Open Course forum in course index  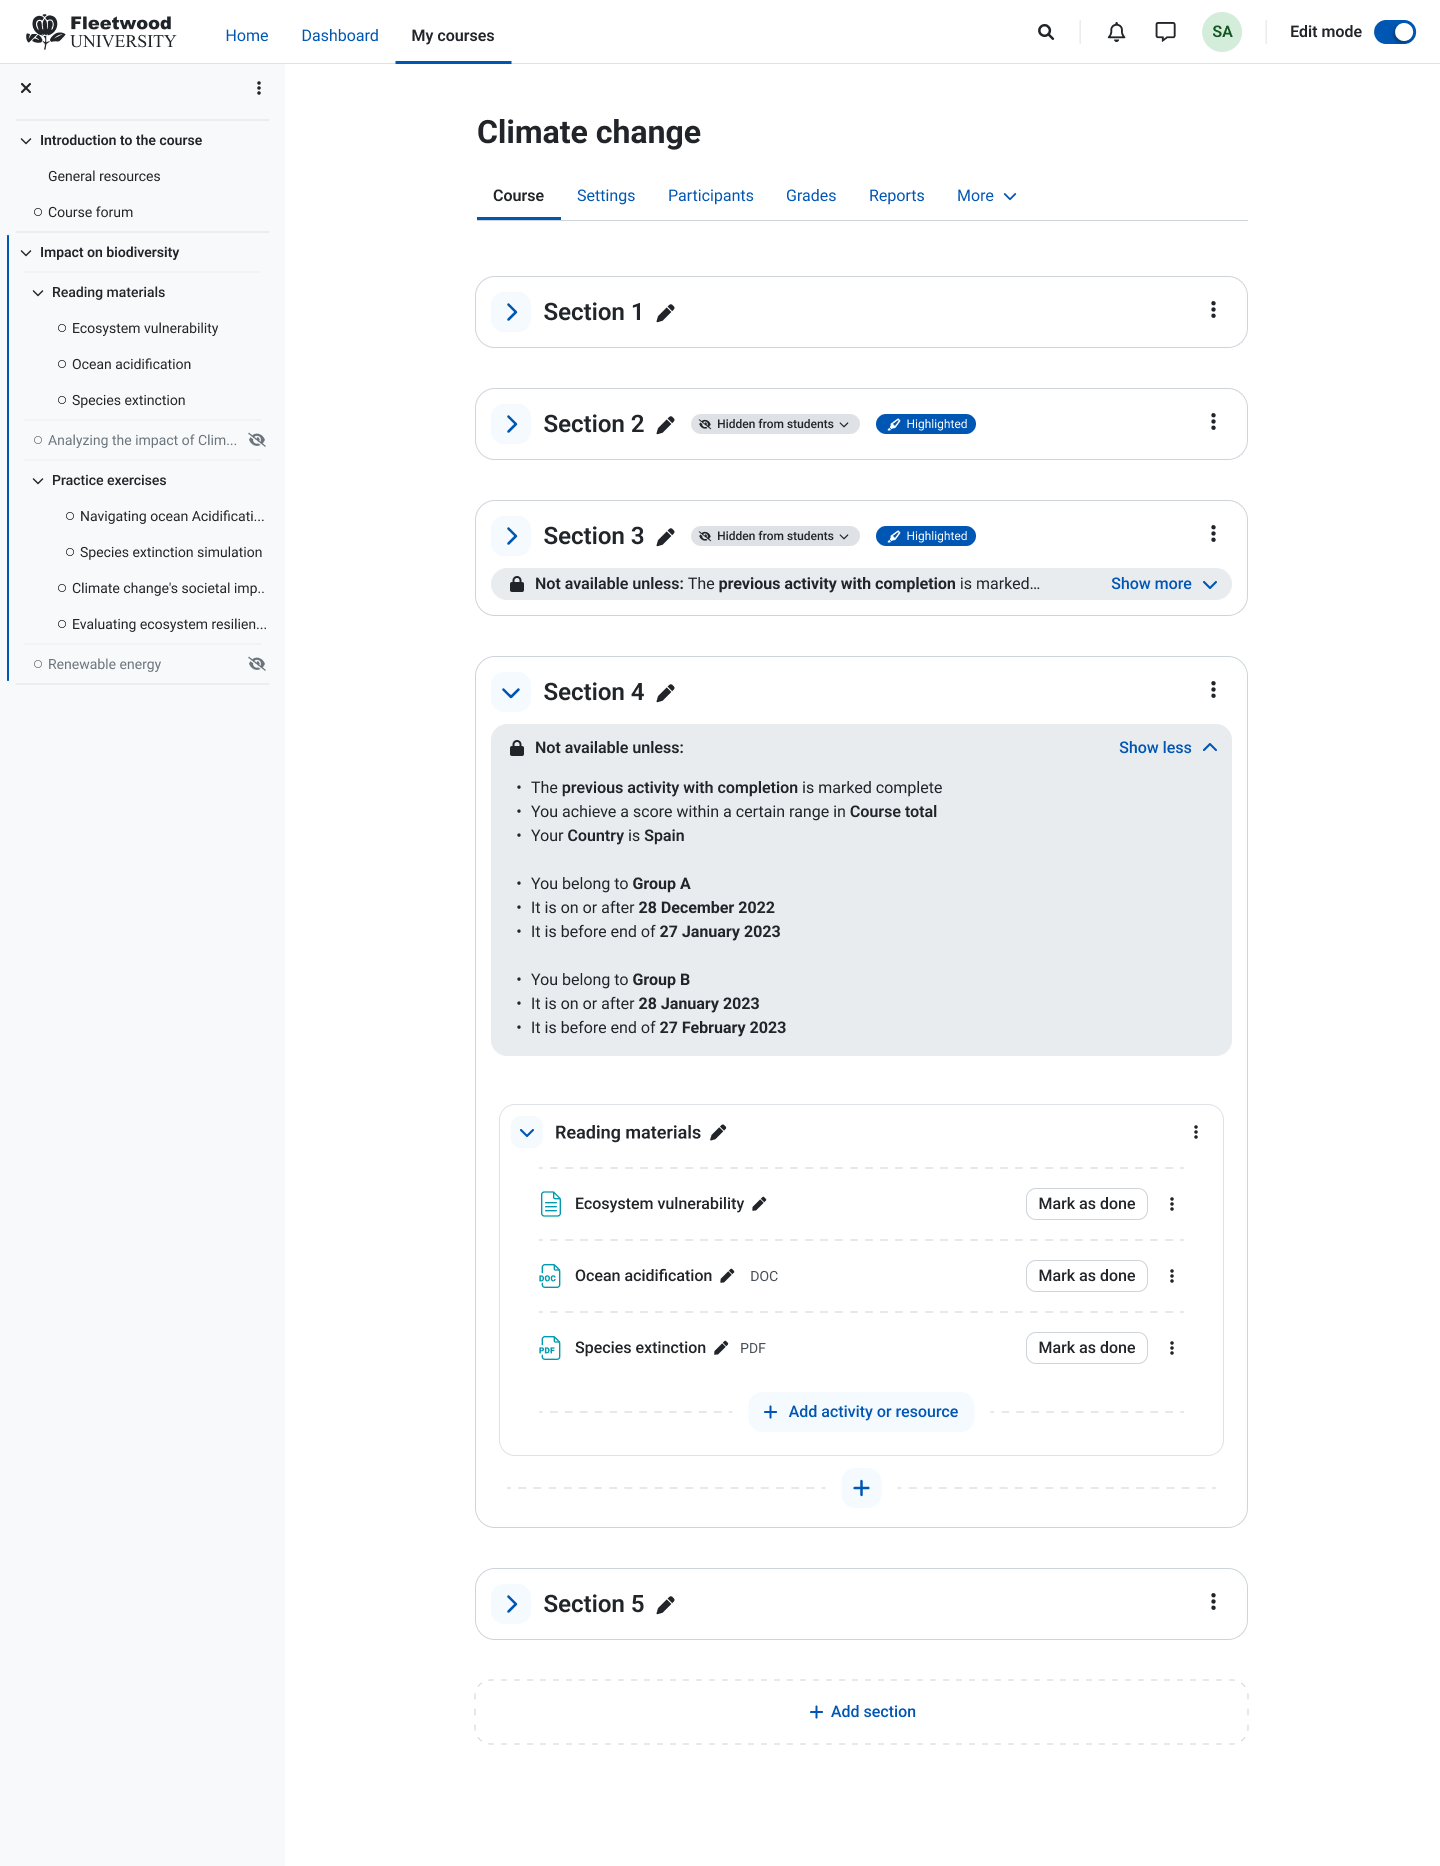(90, 212)
